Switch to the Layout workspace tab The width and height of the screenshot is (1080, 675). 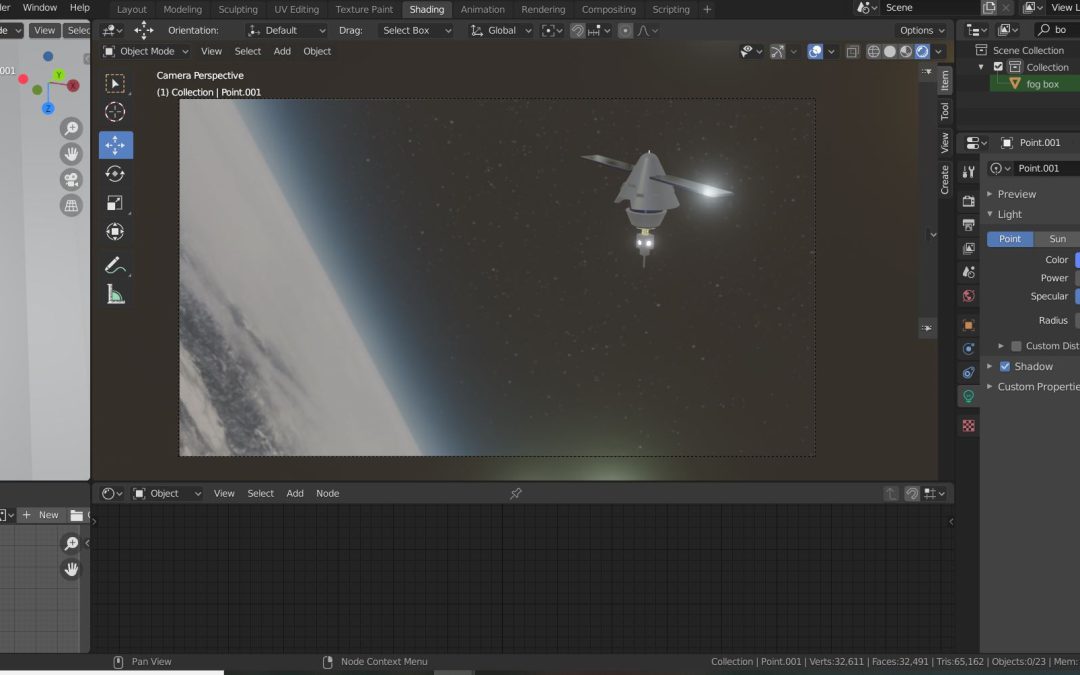132,10
